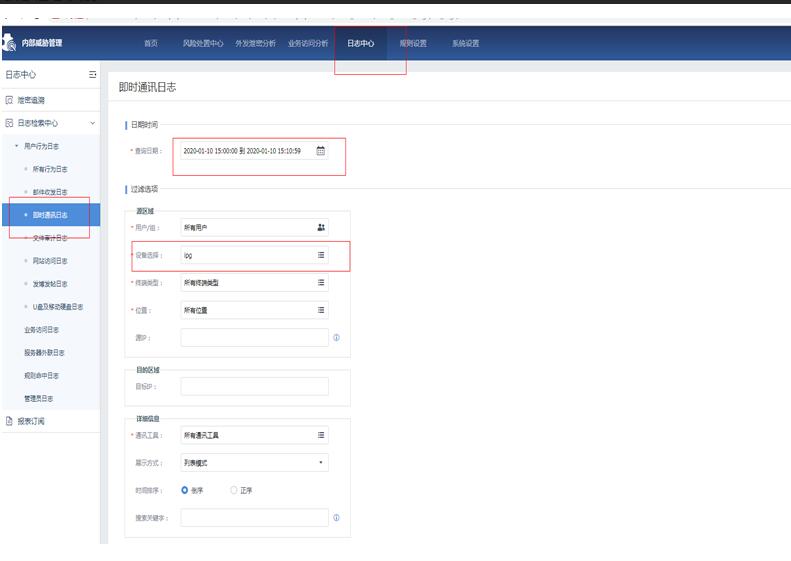The image size is (791, 561).
Task: Click the 位置 field showing 所有位置
Action: [x=254, y=310]
